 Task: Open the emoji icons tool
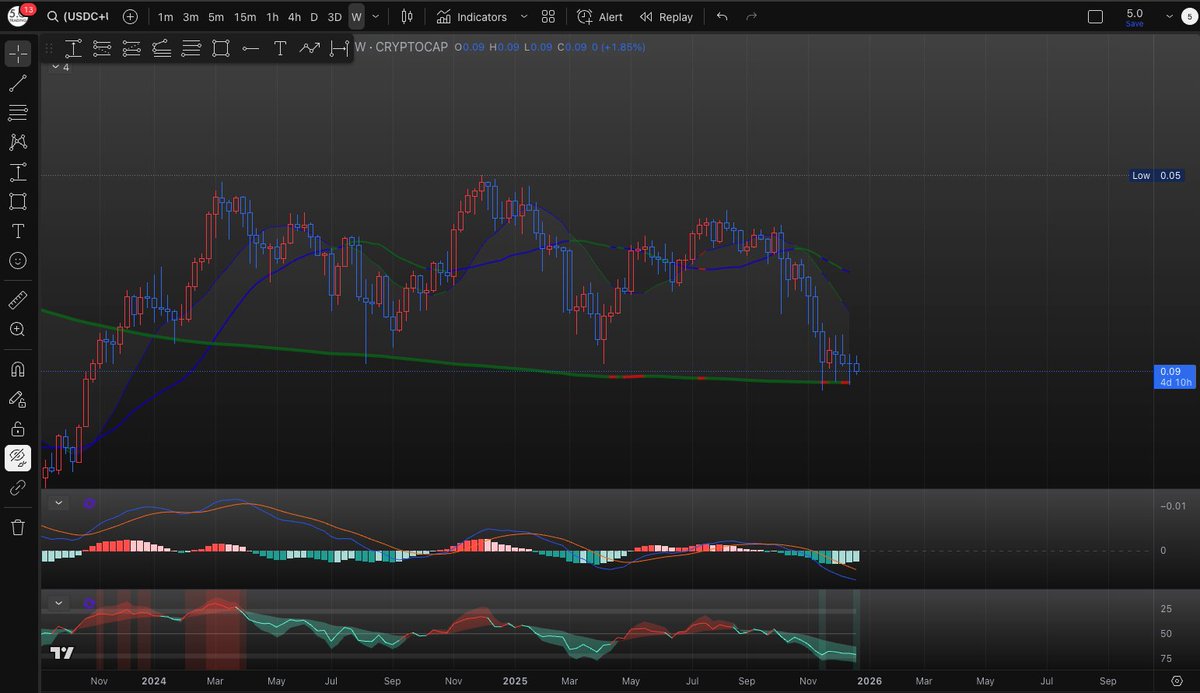pos(18,260)
